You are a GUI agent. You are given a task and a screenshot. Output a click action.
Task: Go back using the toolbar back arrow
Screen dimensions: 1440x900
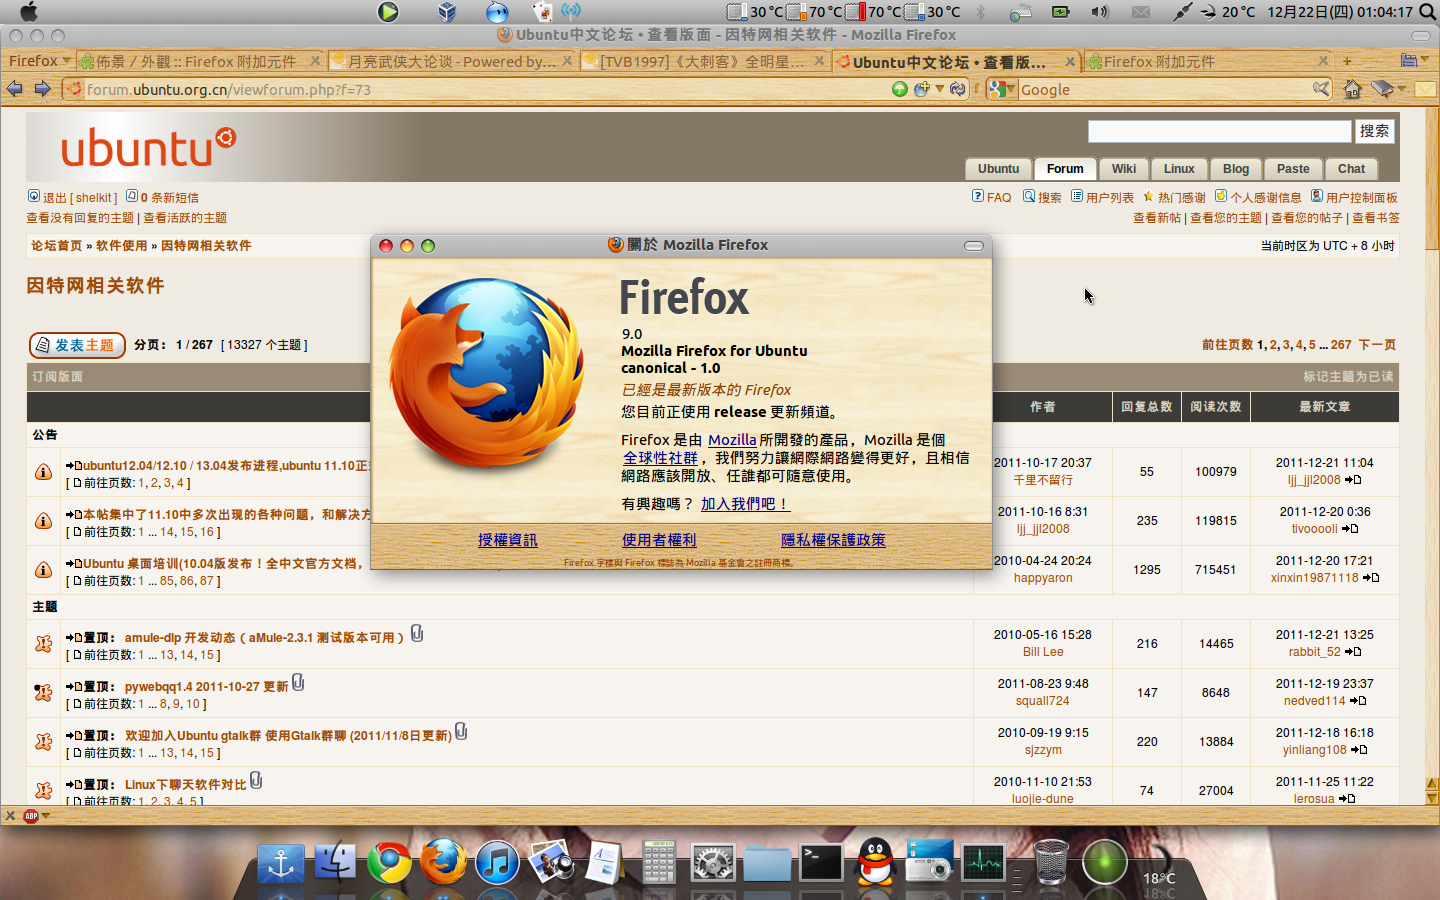click(x=14, y=89)
